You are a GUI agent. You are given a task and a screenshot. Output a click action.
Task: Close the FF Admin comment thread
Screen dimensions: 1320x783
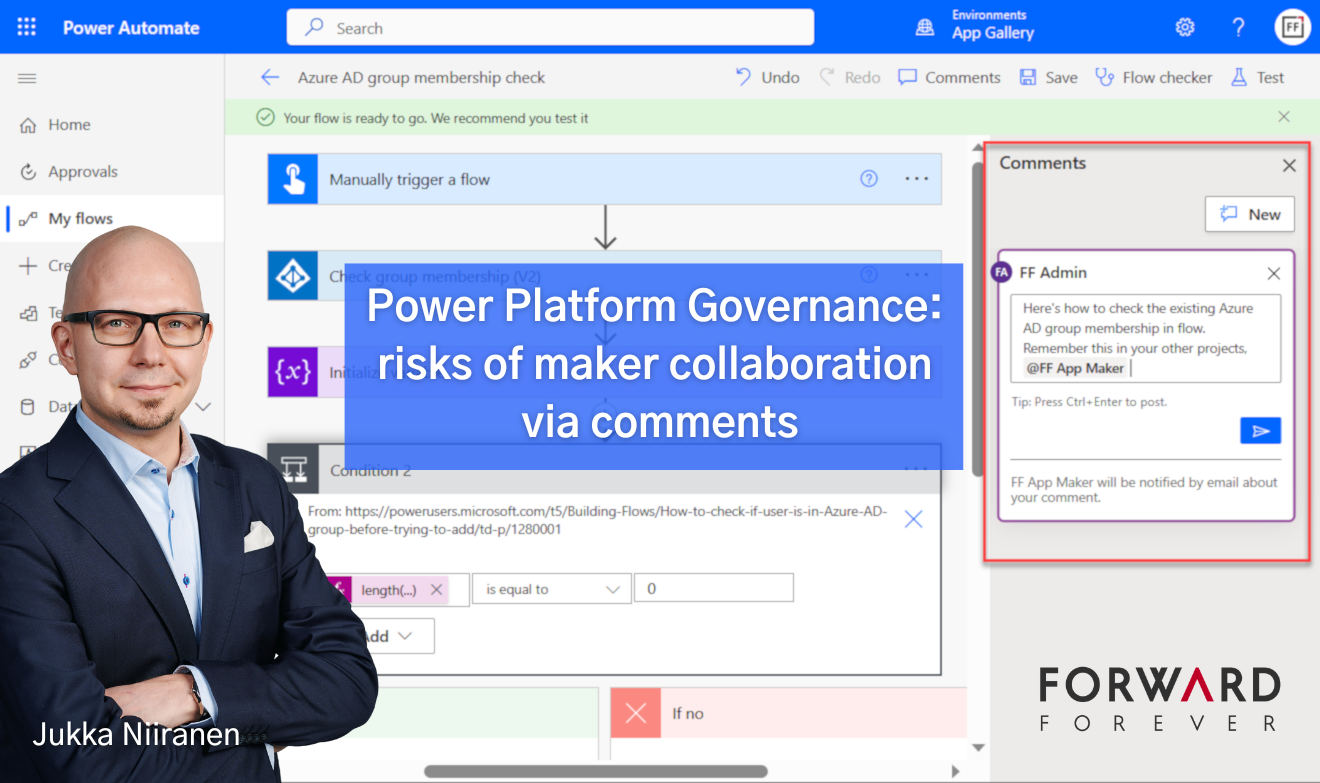coord(1274,273)
